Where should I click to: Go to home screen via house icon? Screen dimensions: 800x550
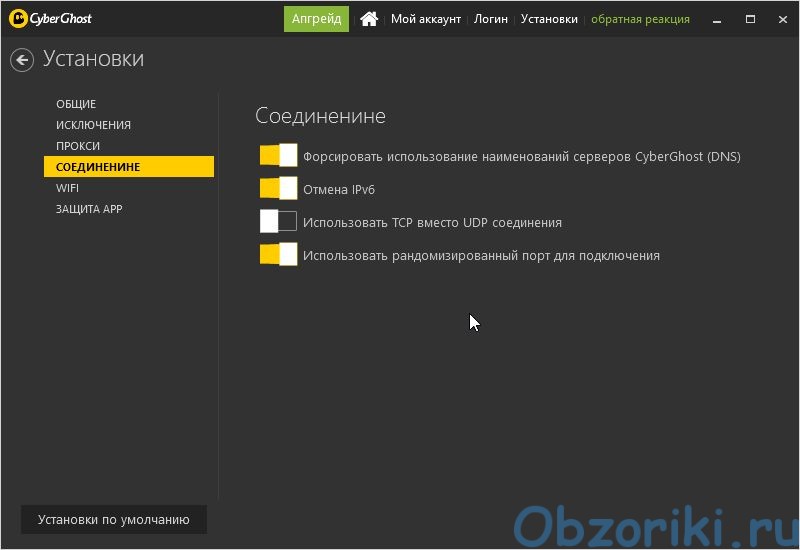click(369, 19)
